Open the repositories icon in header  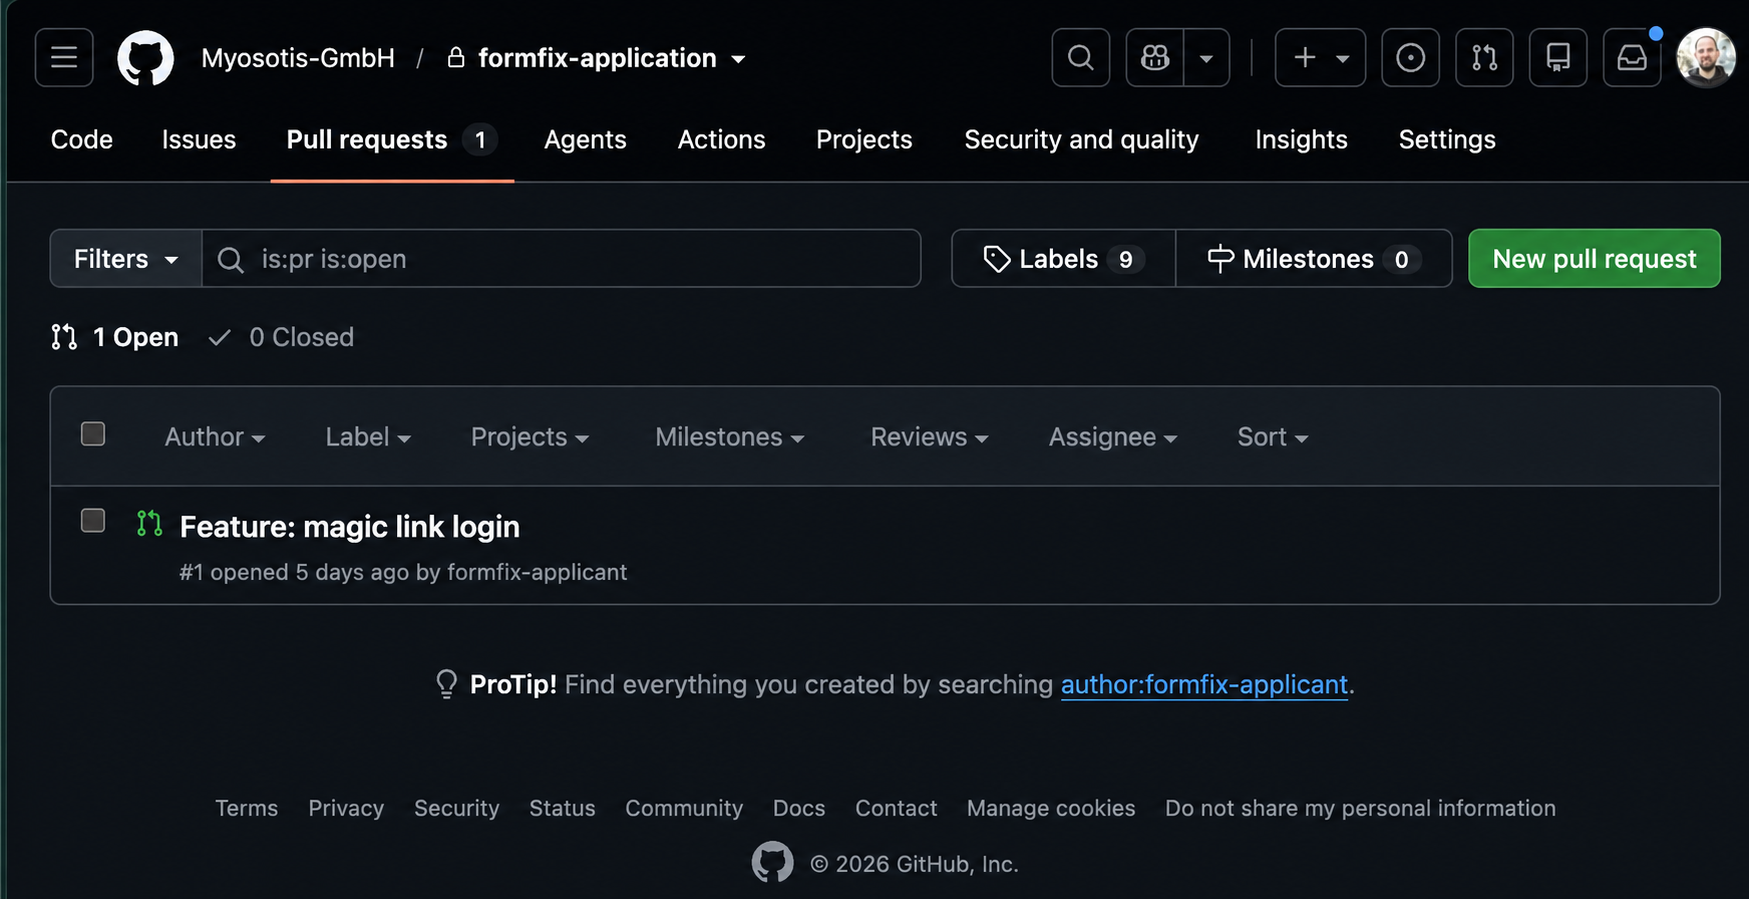pyautogui.click(x=1558, y=58)
